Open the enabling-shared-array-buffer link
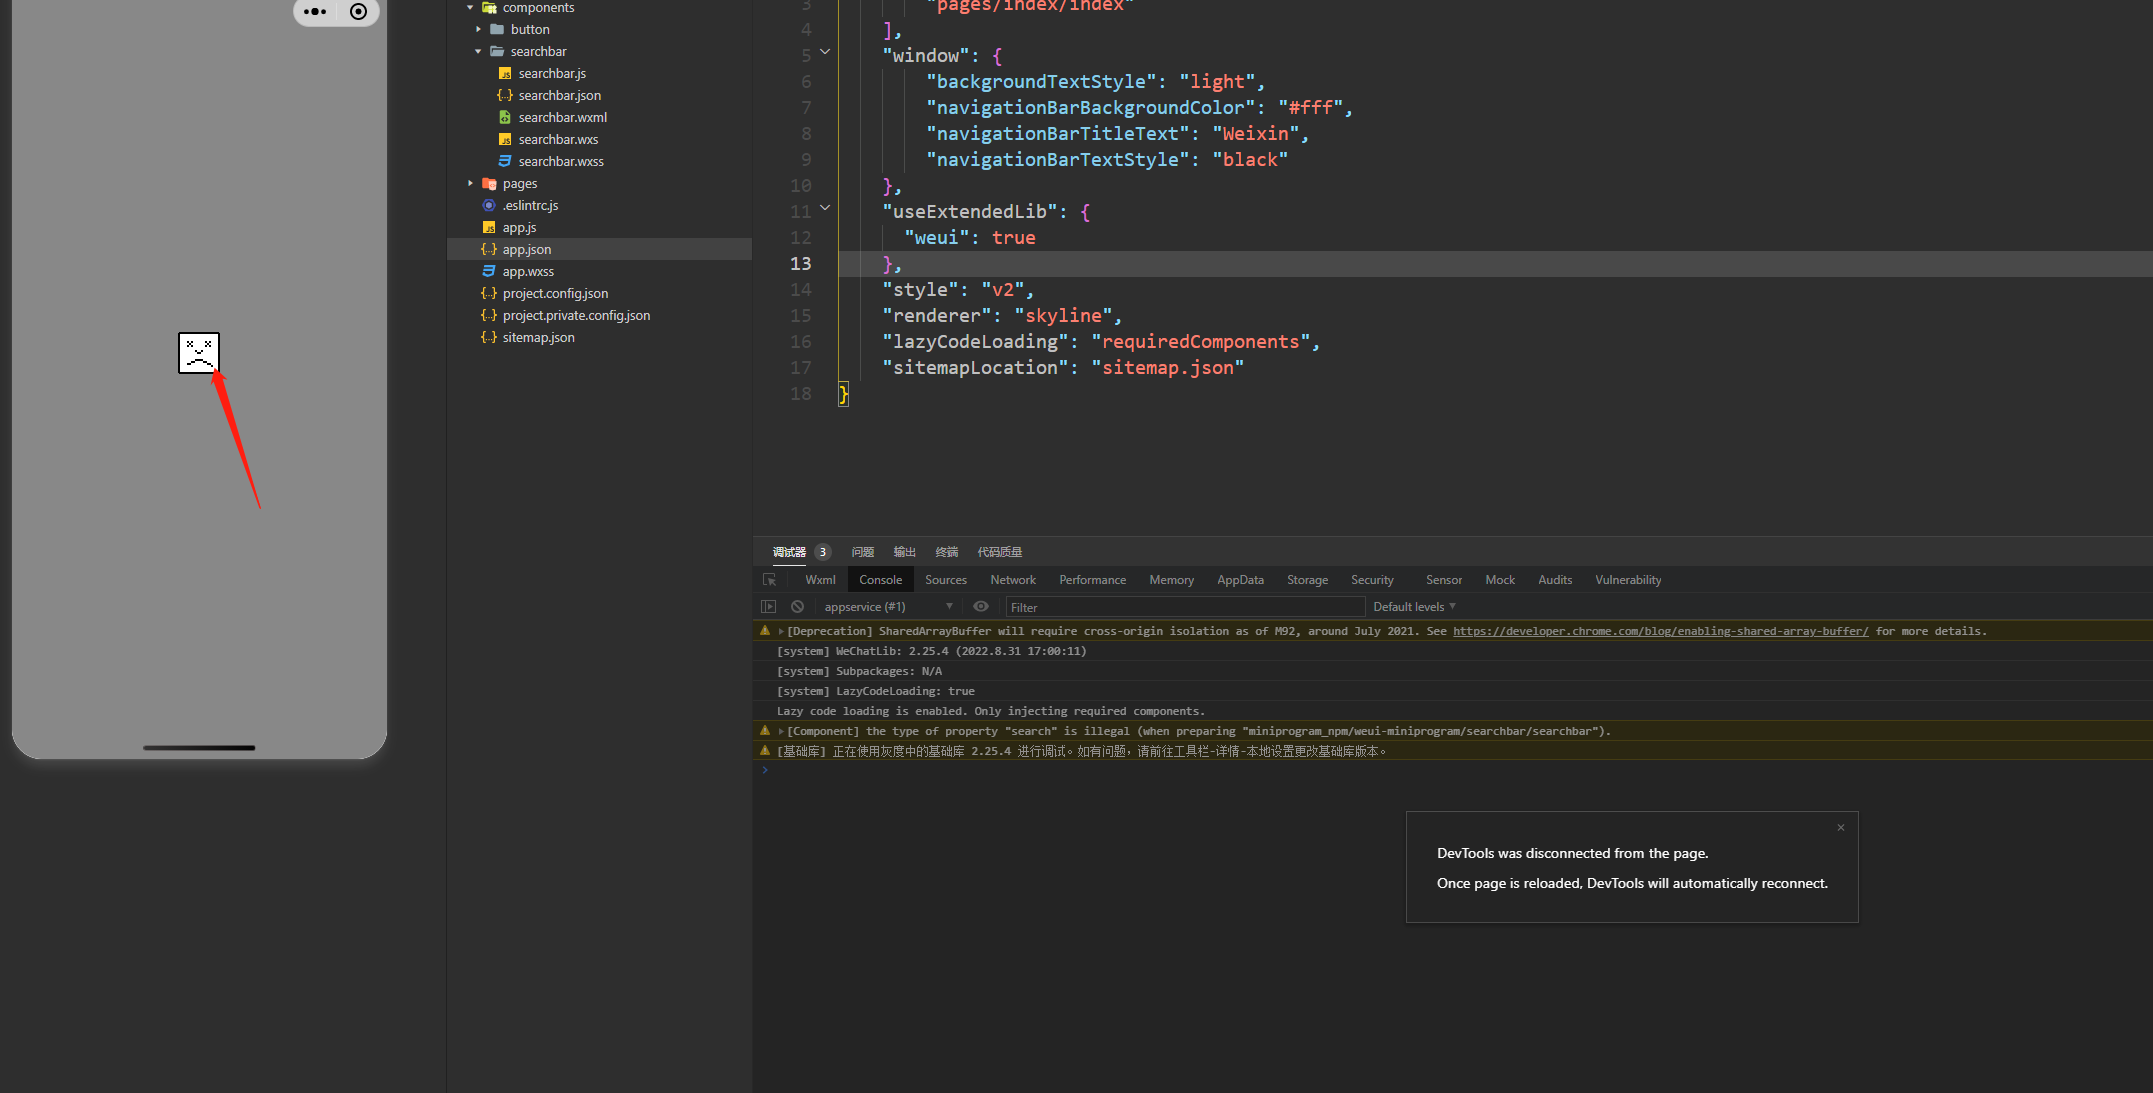Viewport: 2153px width, 1093px height. [1660, 631]
